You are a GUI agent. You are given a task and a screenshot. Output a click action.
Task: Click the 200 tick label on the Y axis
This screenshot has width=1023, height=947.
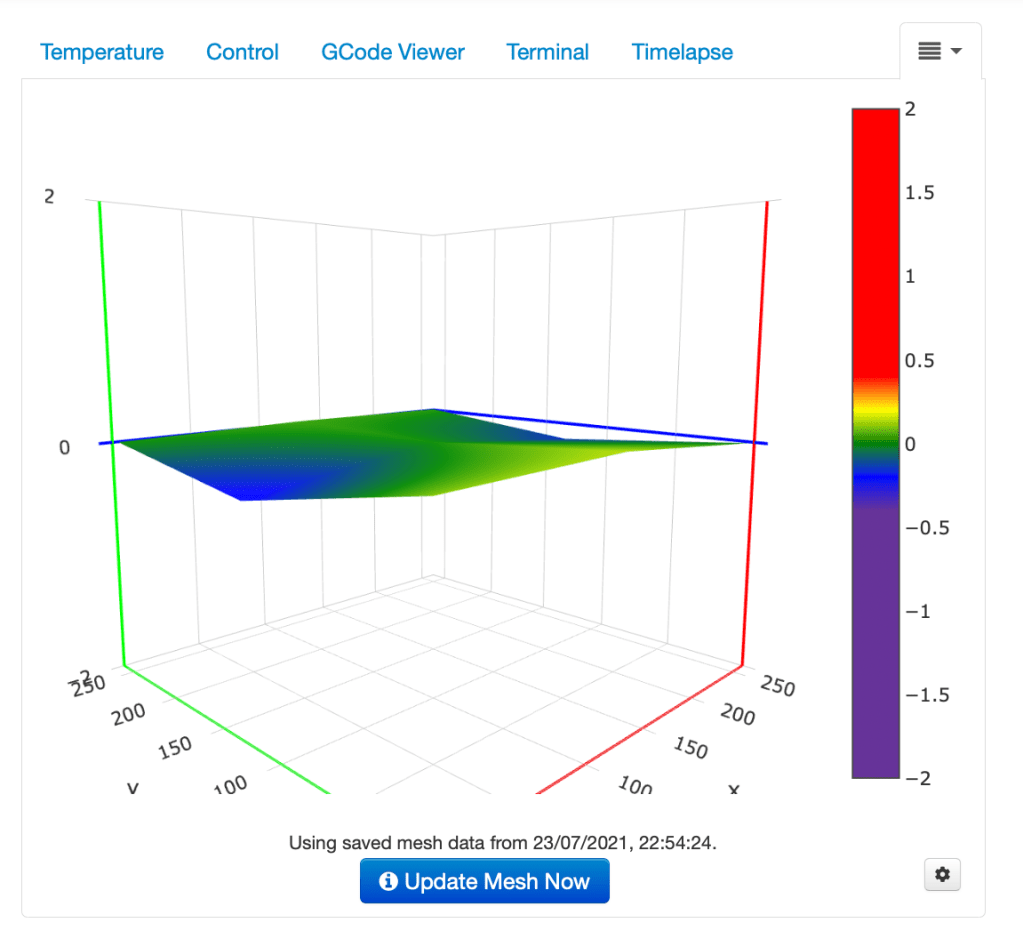[128, 713]
